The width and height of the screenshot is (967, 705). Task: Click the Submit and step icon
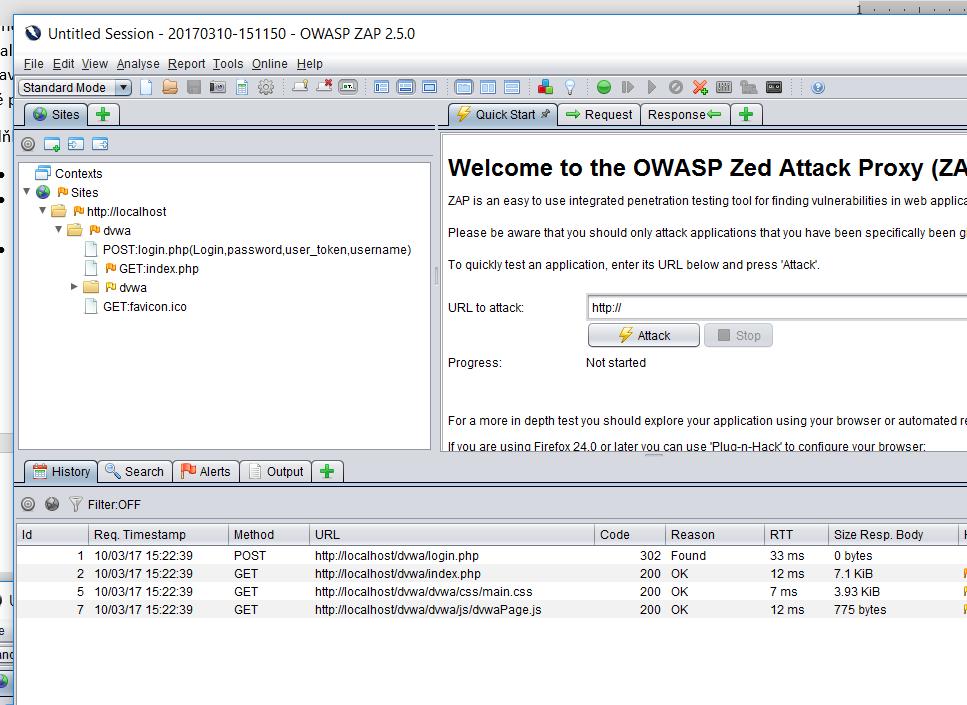click(628, 87)
